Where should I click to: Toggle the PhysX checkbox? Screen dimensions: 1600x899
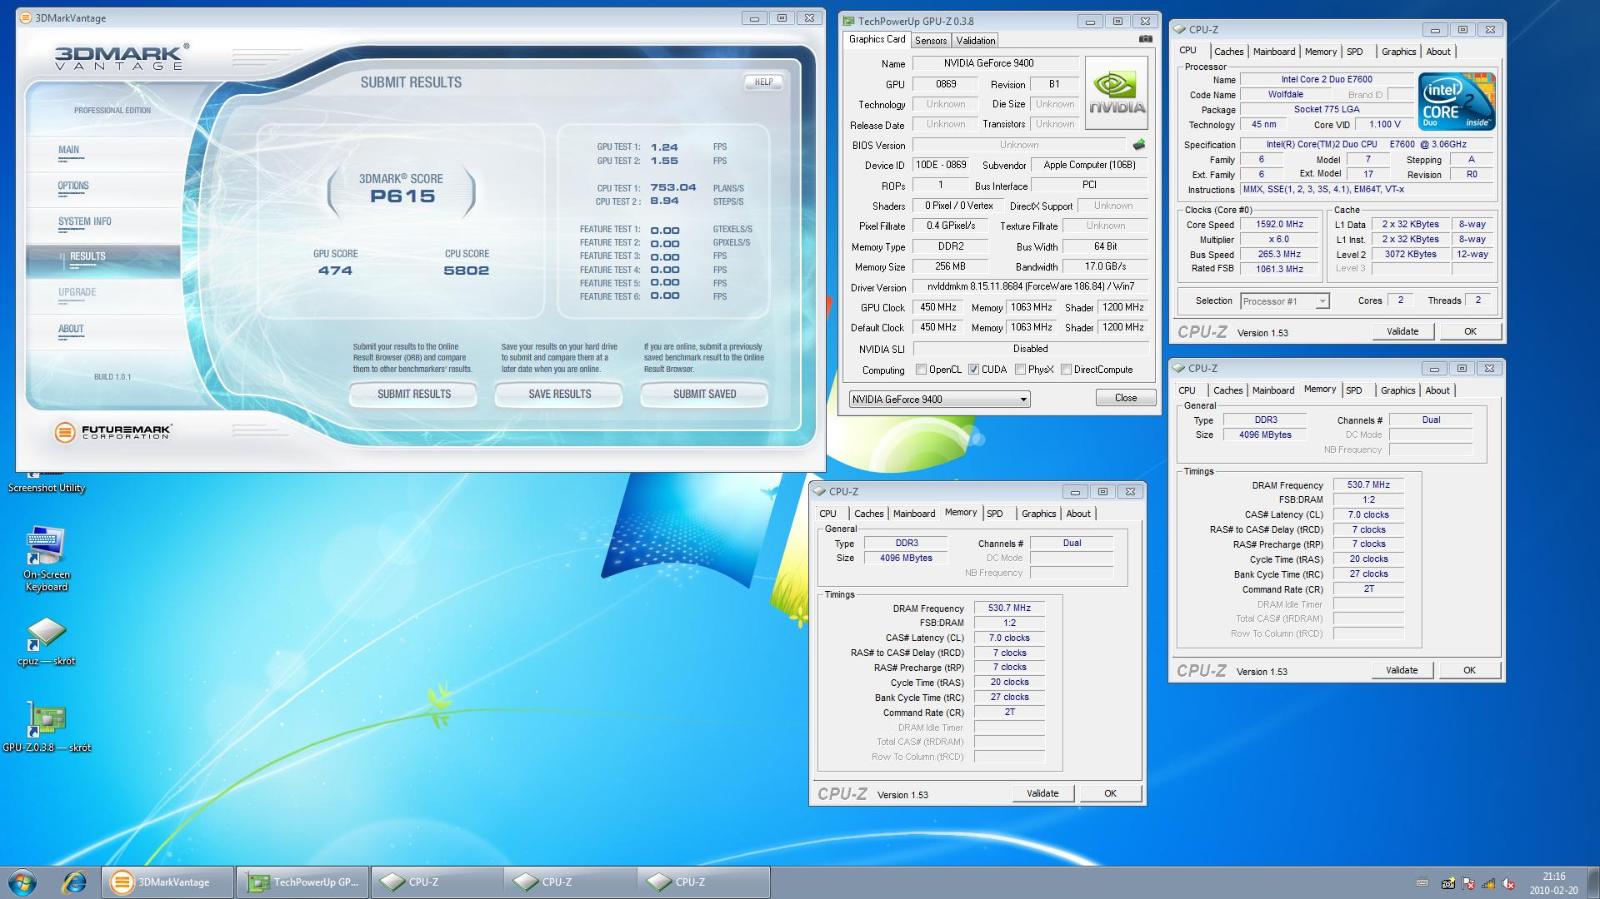point(1020,369)
